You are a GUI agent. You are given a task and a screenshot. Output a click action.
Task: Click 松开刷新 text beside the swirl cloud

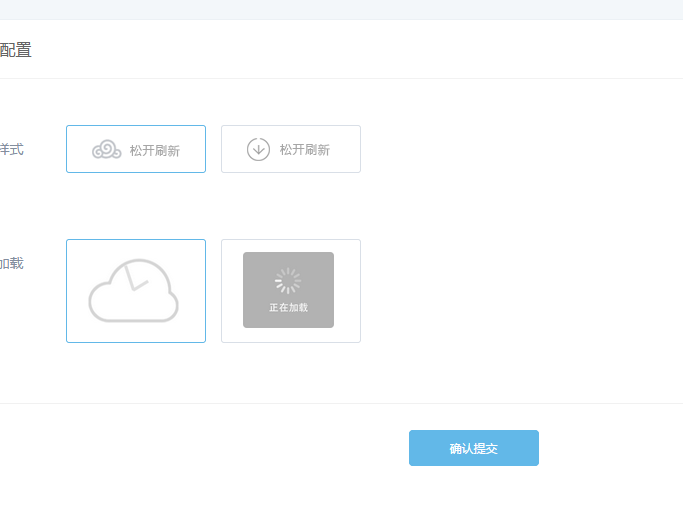tap(155, 150)
